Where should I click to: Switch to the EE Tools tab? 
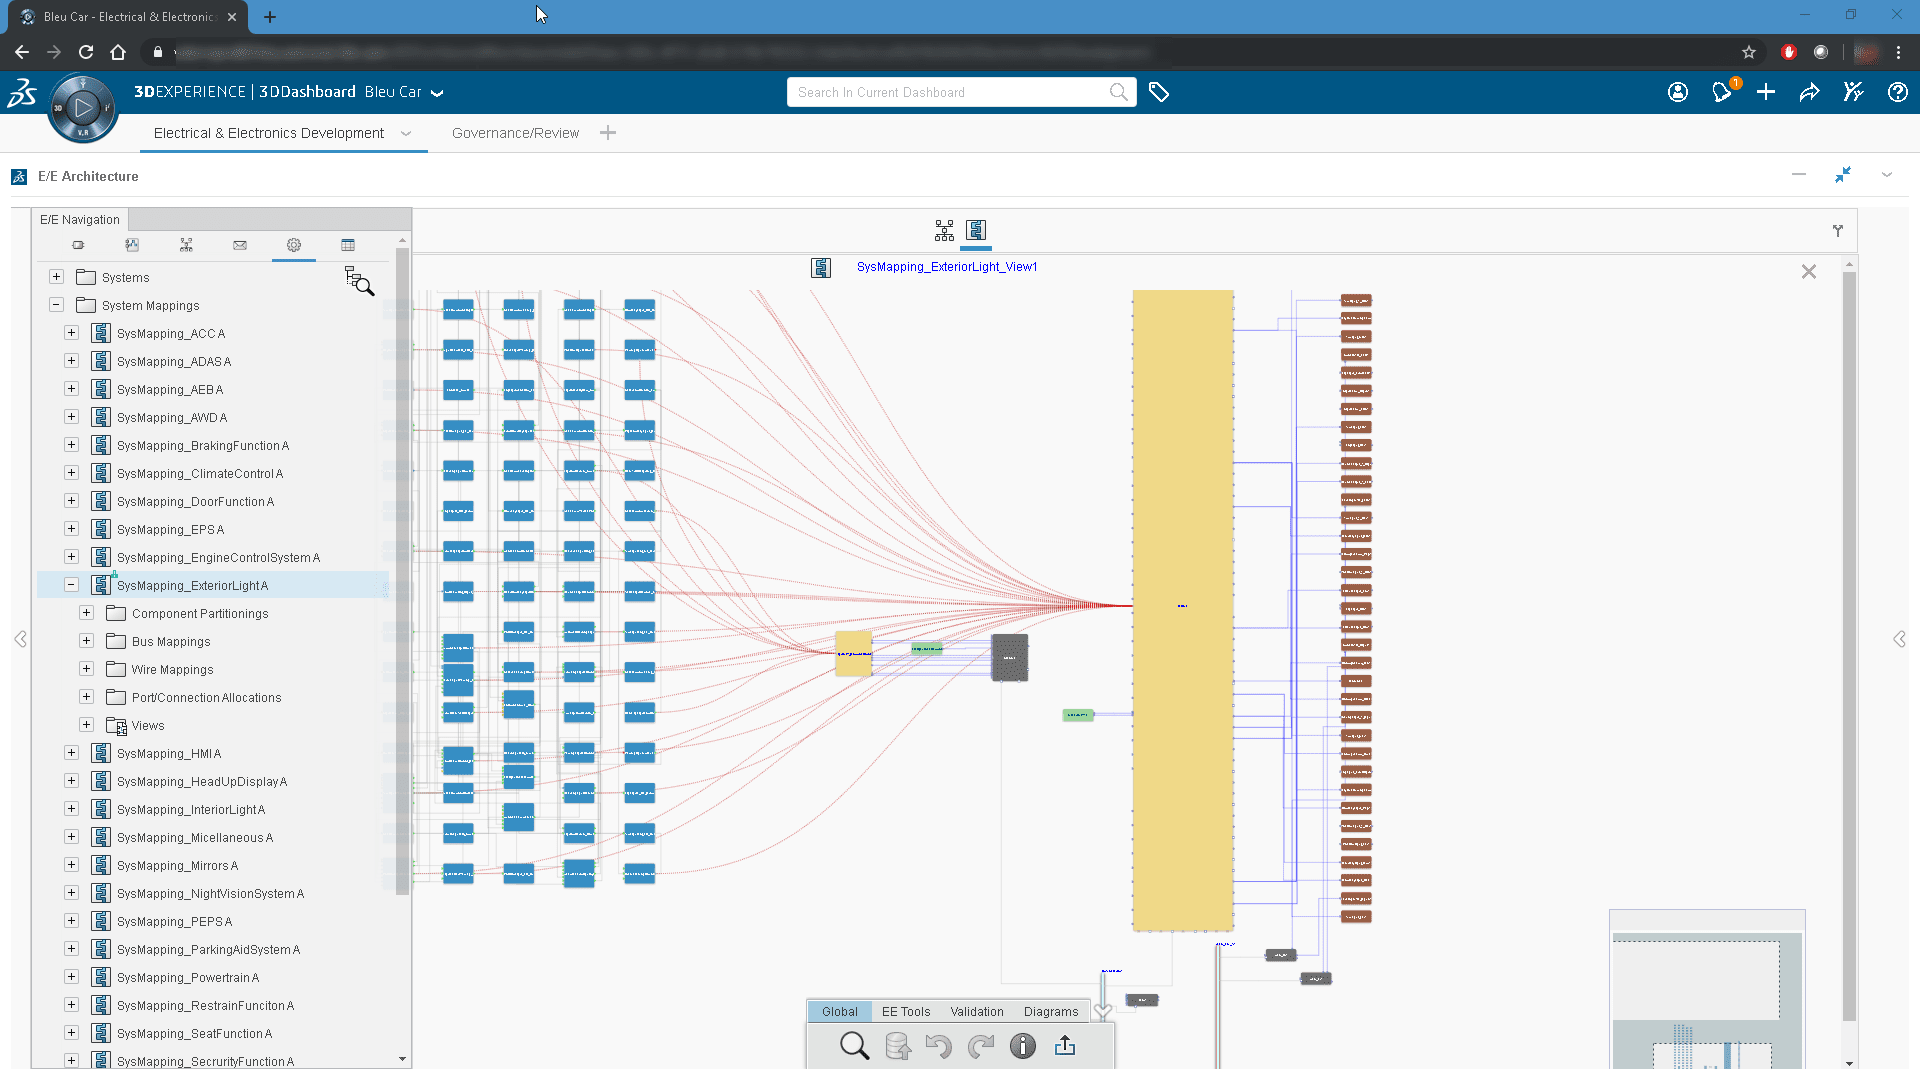click(905, 1012)
